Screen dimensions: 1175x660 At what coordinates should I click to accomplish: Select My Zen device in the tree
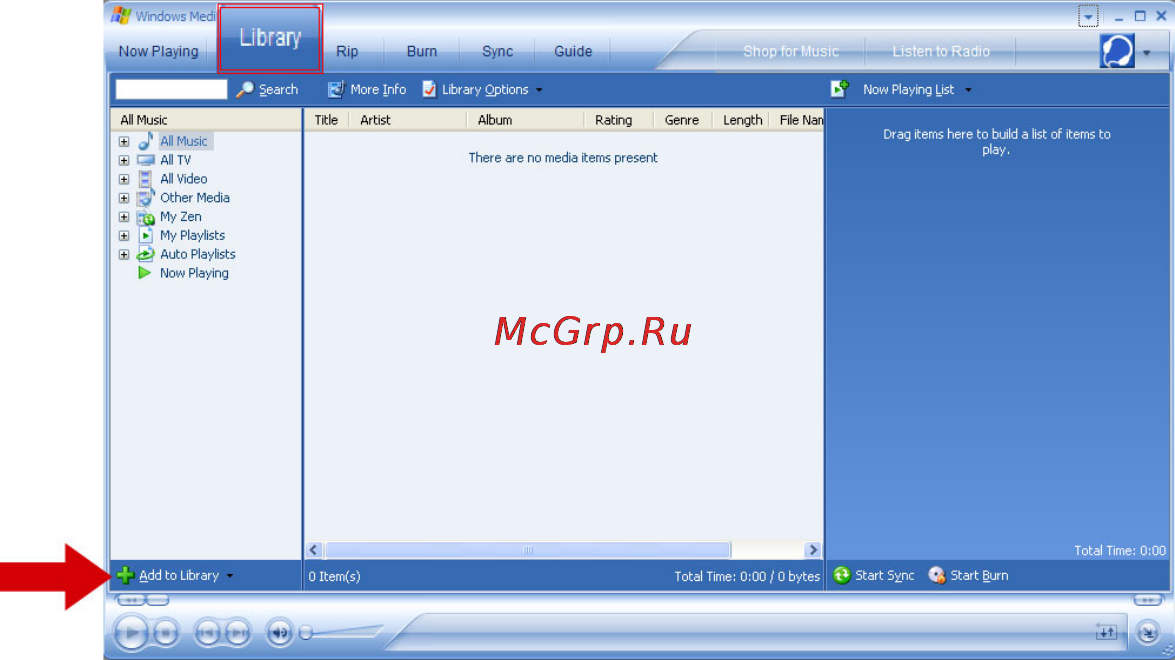[181, 217]
